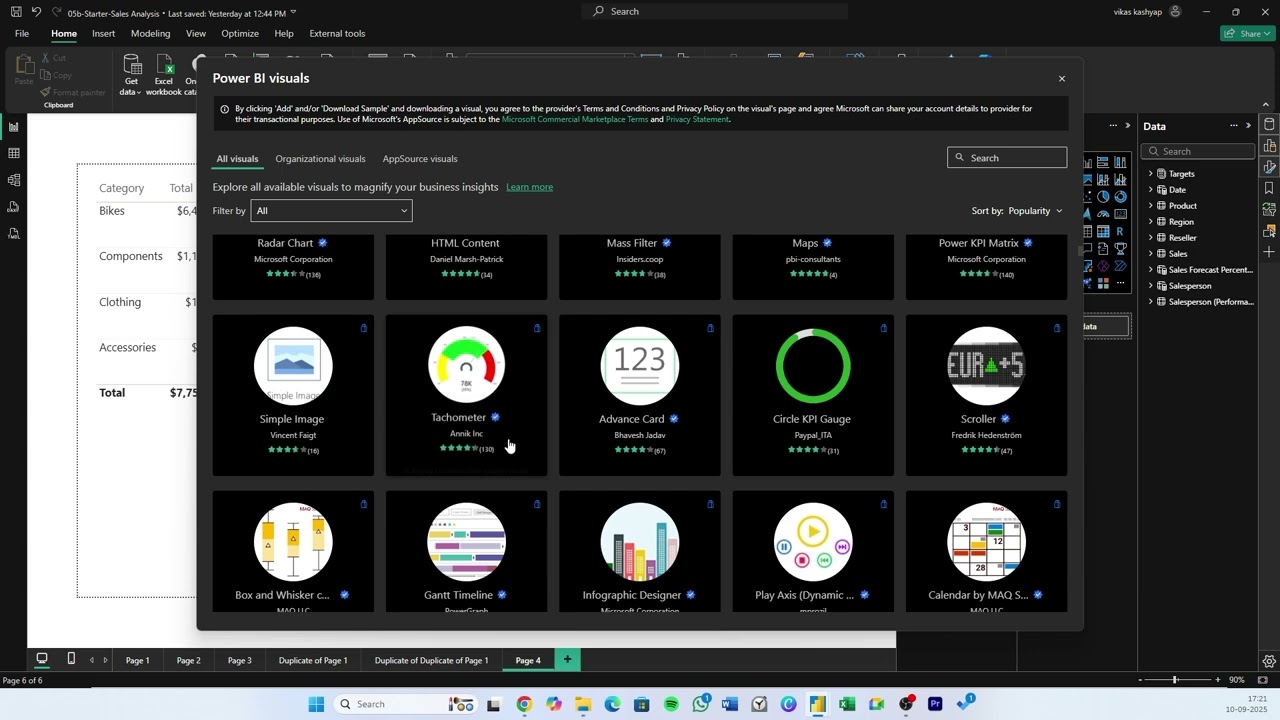Select the Matrix visualization icon

click(1103, 231)
